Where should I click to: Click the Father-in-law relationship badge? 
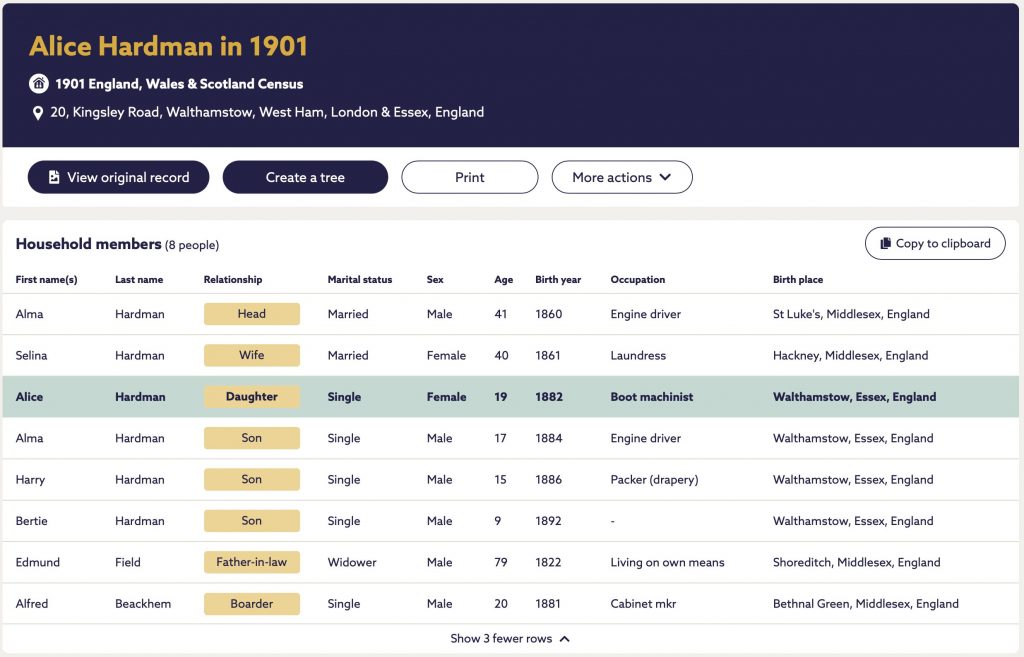pyautogui.click(x=251, y=562)
